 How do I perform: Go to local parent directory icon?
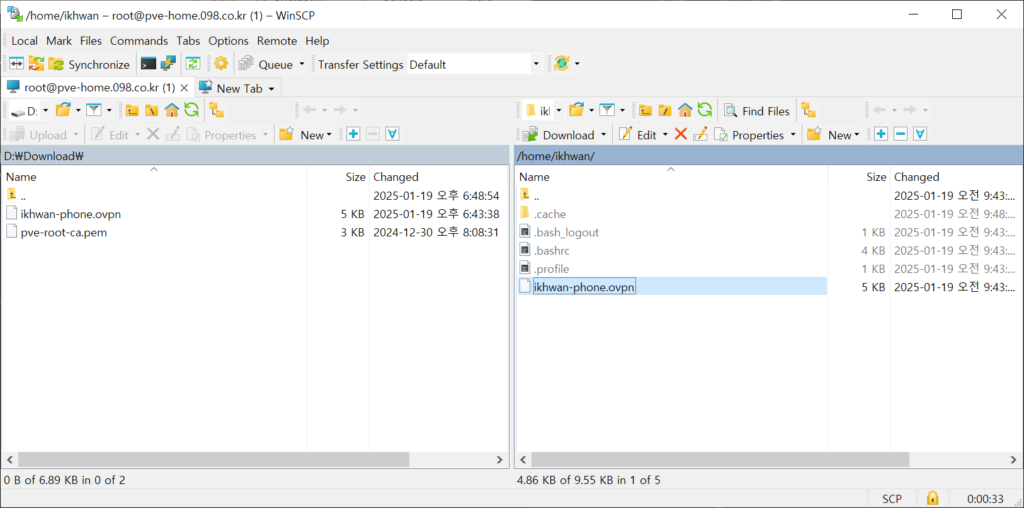pyautogui.click(x=132, y=110)
